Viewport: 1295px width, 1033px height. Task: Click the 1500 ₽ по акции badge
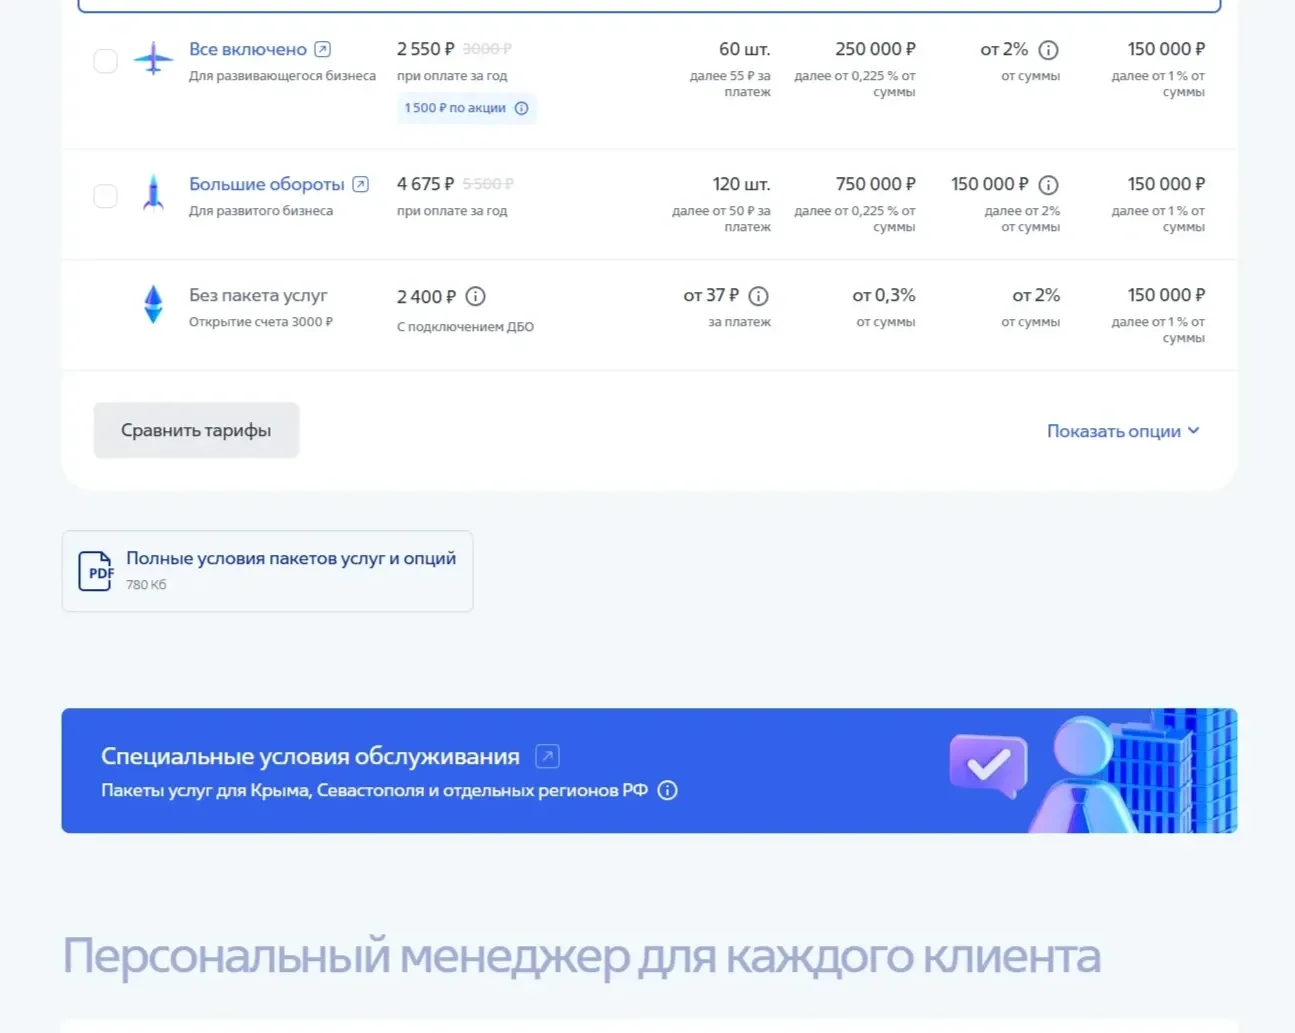(x=466, y=108)
